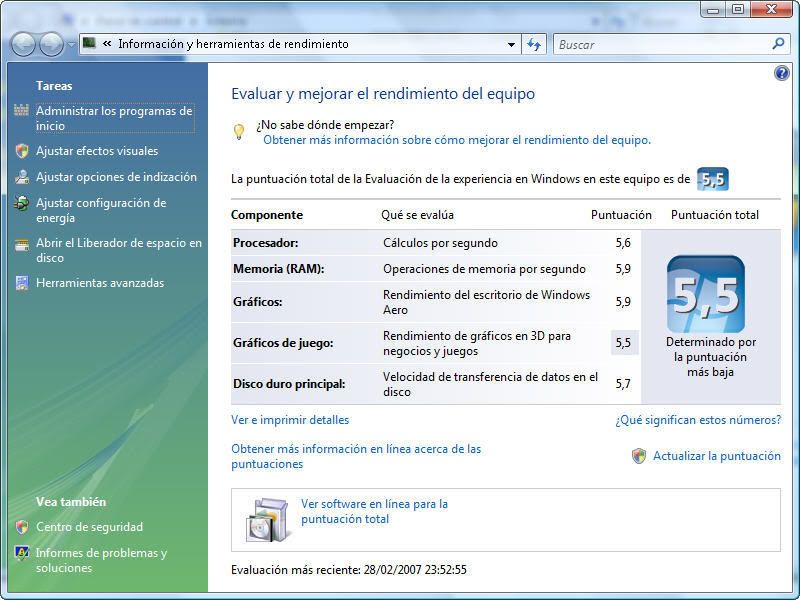Click the highlighted 5,5 Gráficos de juego score

click(623, 343)
